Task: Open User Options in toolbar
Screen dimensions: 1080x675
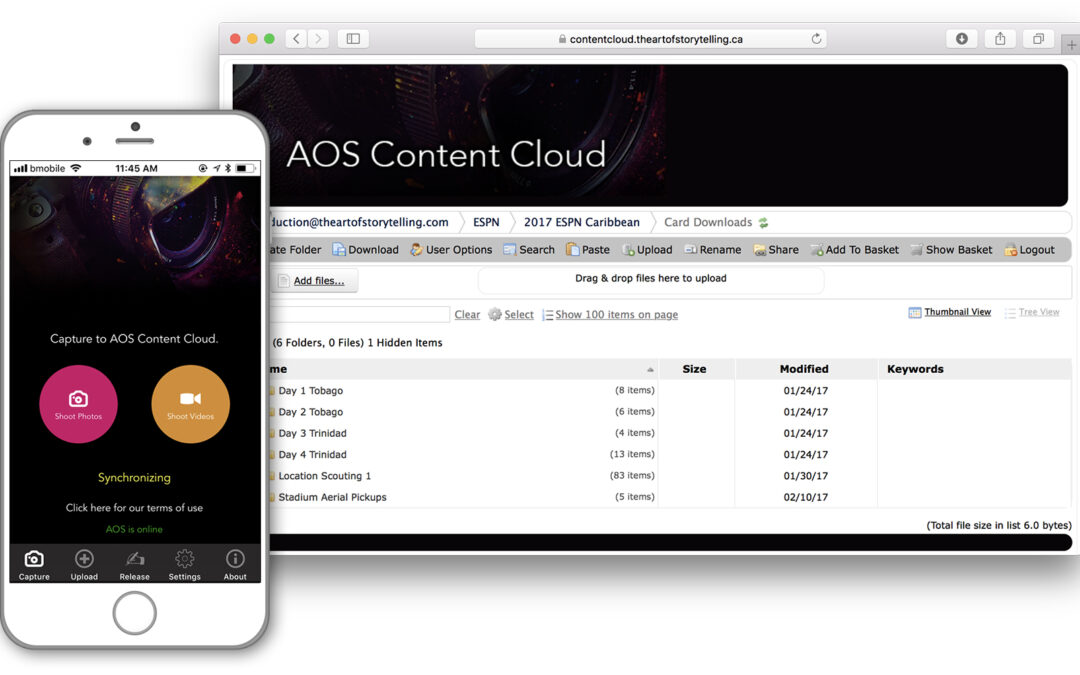Action: 451,250
